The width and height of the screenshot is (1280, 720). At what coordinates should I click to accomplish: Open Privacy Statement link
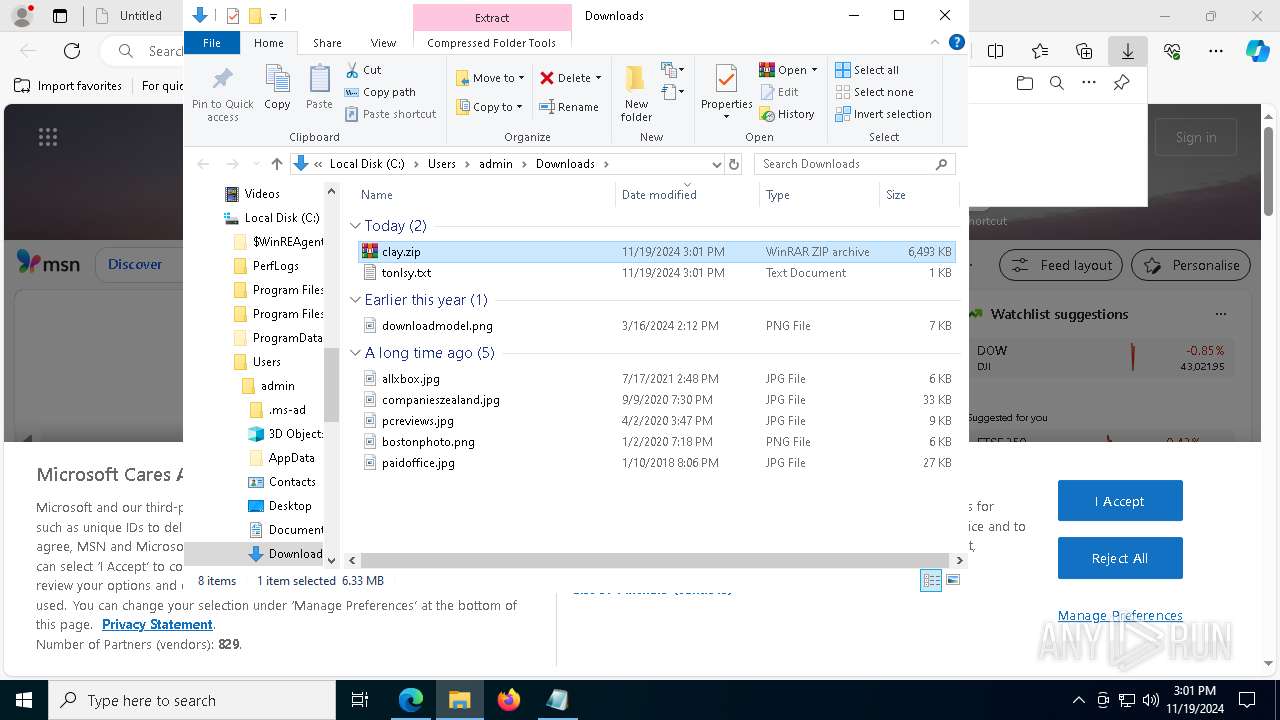157,625
